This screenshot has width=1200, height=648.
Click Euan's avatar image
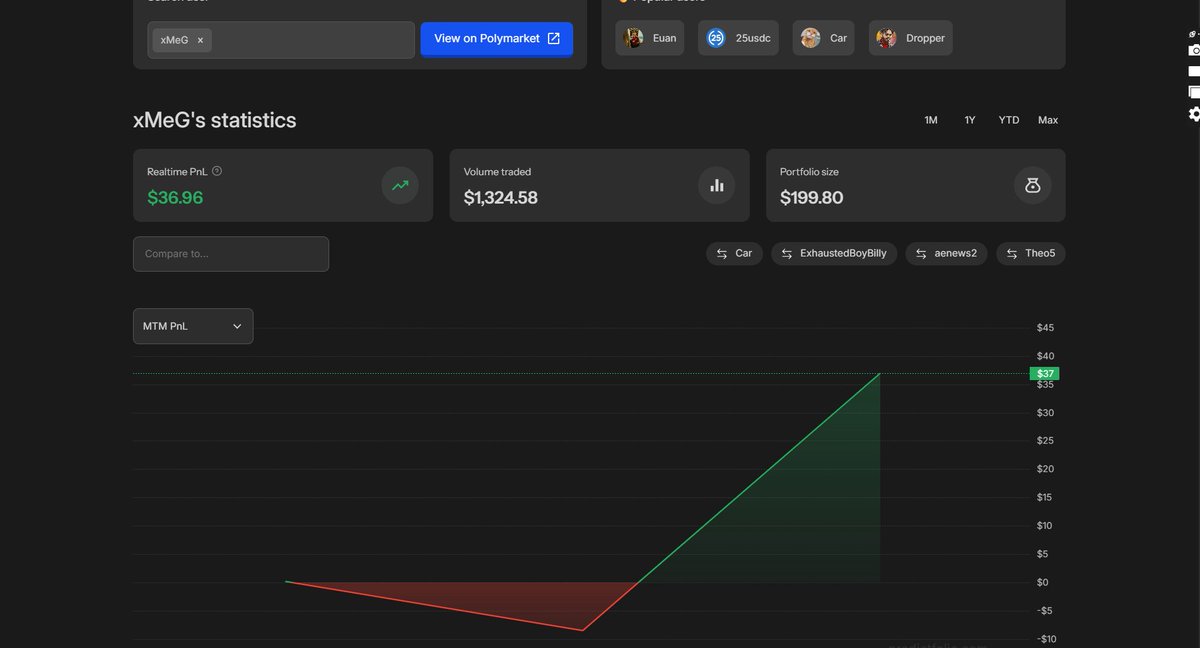(x=634, y=38)
